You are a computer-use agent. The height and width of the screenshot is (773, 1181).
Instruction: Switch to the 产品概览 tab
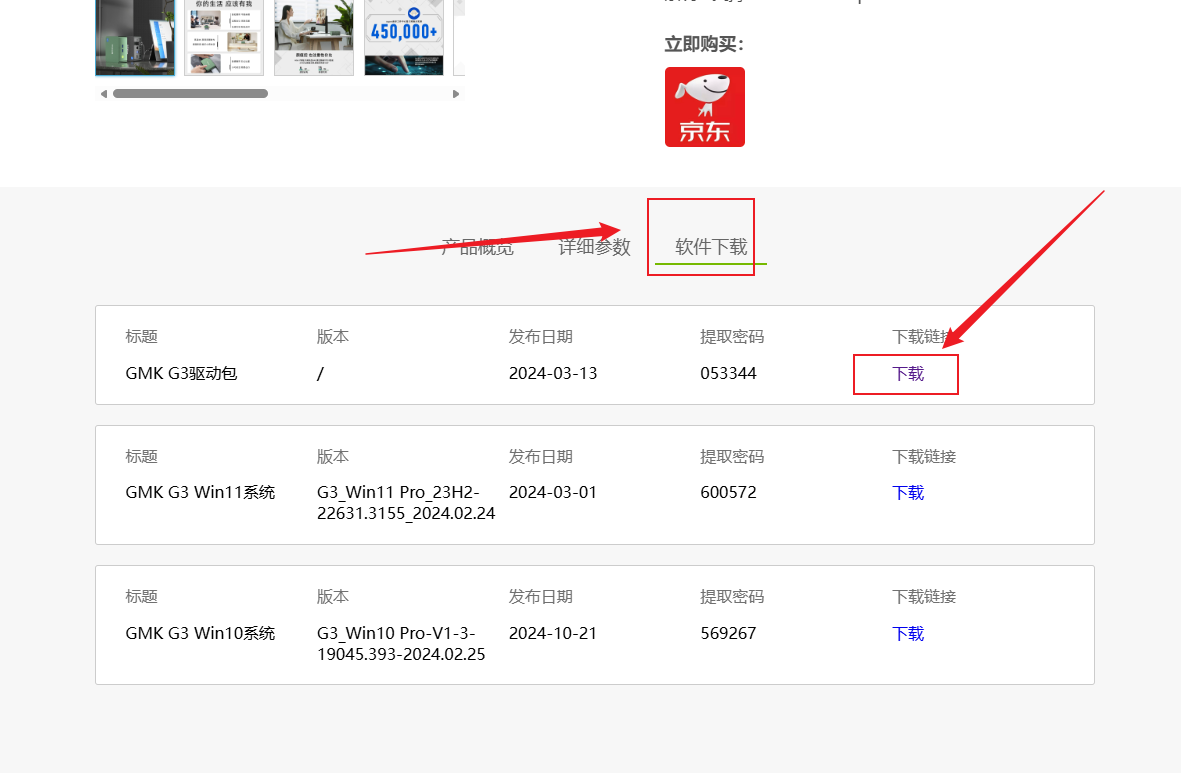[478, 247]
